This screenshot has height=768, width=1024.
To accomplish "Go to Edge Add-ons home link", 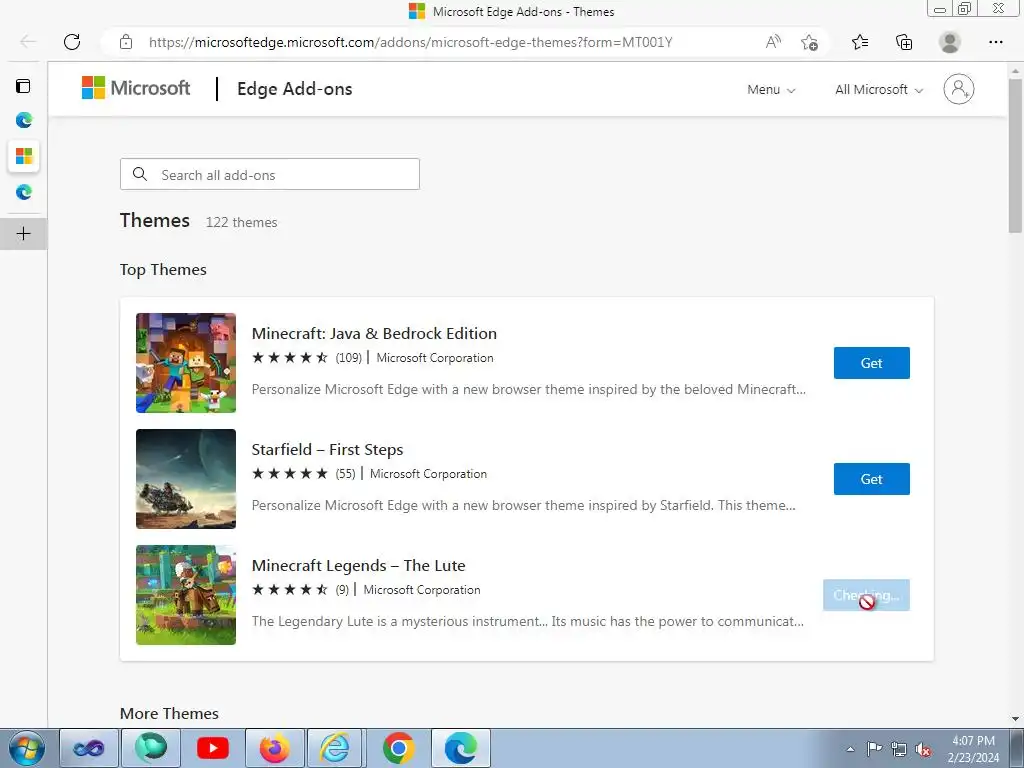I will pos(295,89).
